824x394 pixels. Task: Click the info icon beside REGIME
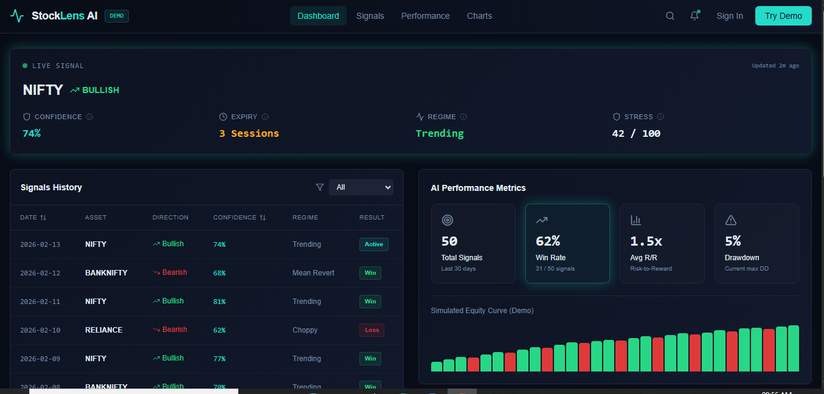point(463,117)
